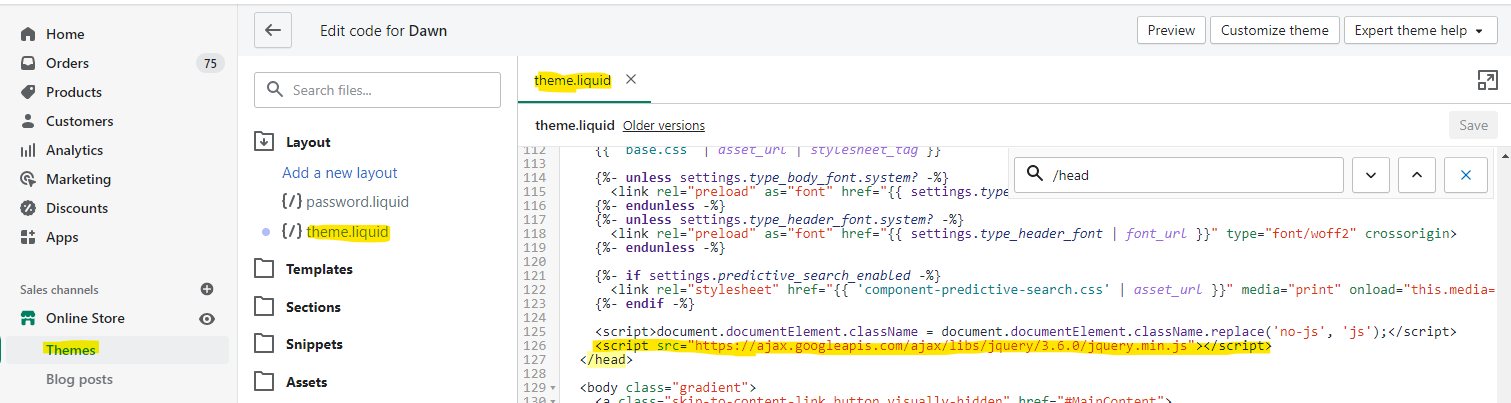Screen dimensions: 1511x403
Task: Open the Products section
Action: [x=74, y=92]
